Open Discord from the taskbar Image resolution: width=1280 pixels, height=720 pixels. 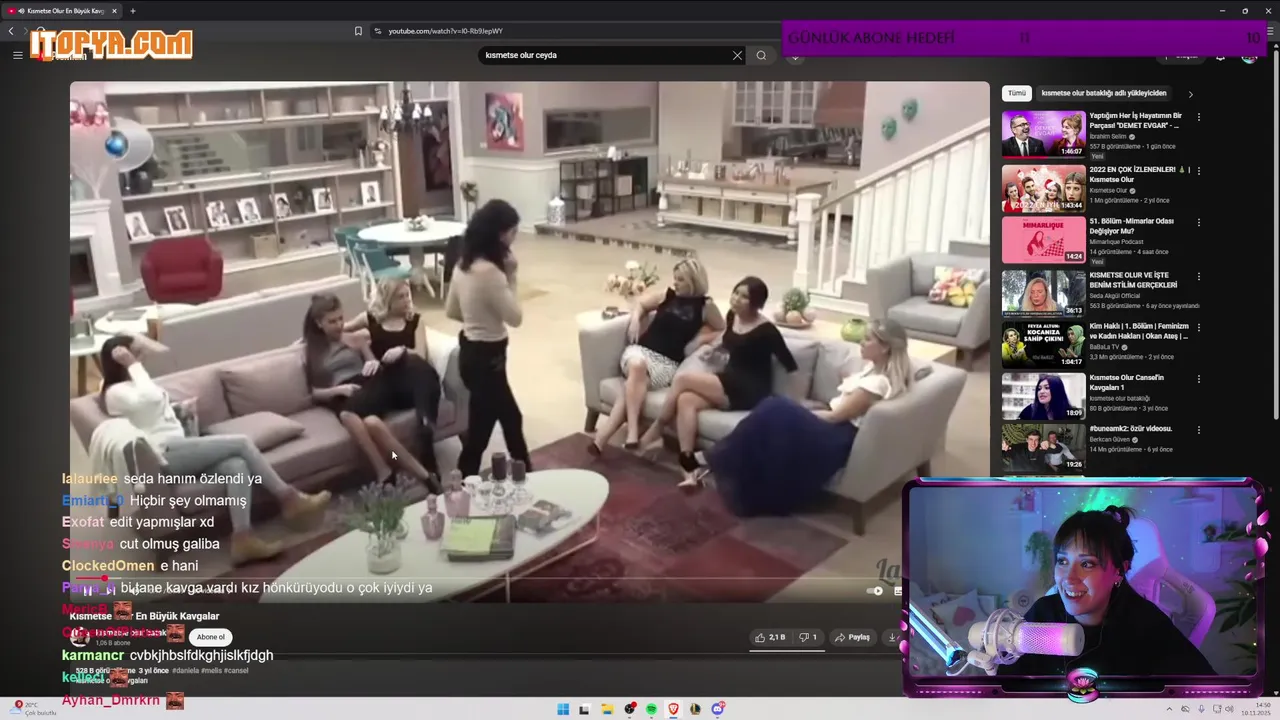717,709
